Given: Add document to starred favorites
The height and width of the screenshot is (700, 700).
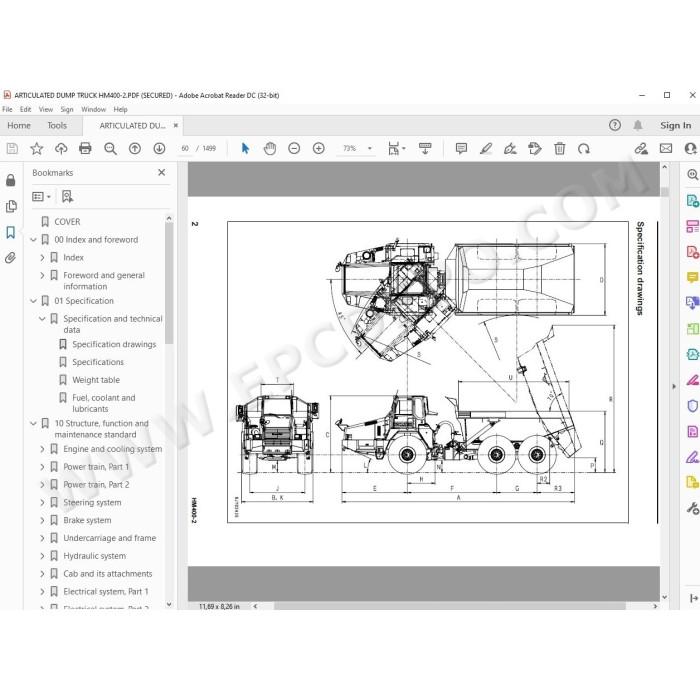Looking at the screenshot, I should pos(37,148).
